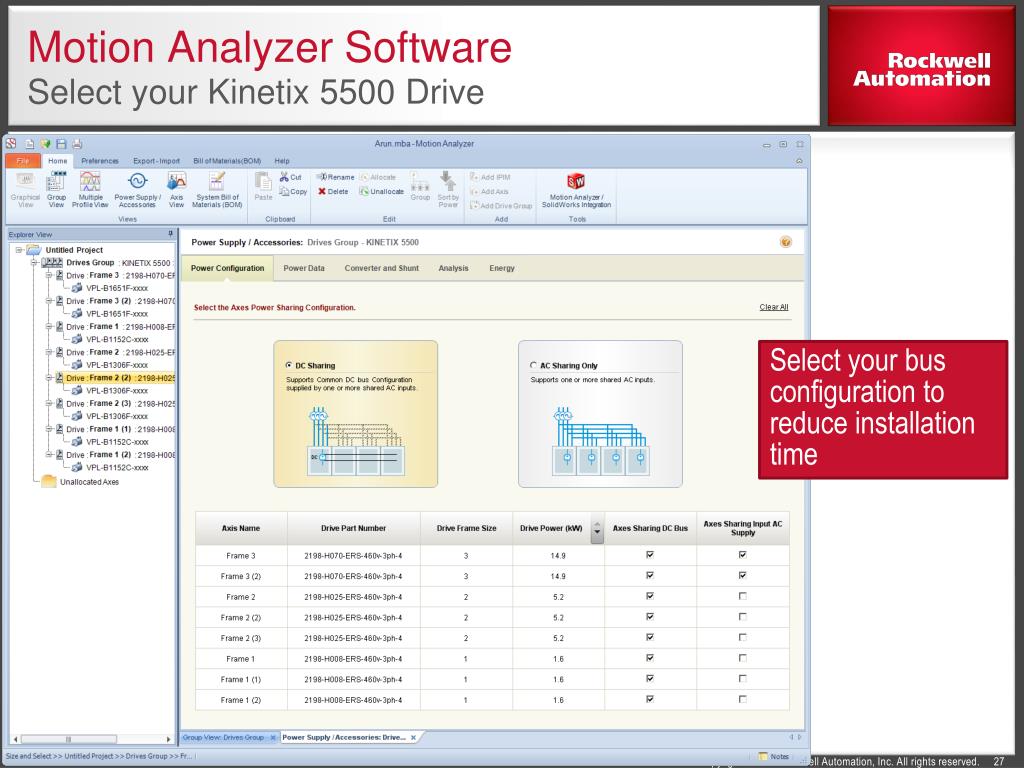Open the Energy tab
This screenshot has width=1024, height=768.
tap(502, 268)
